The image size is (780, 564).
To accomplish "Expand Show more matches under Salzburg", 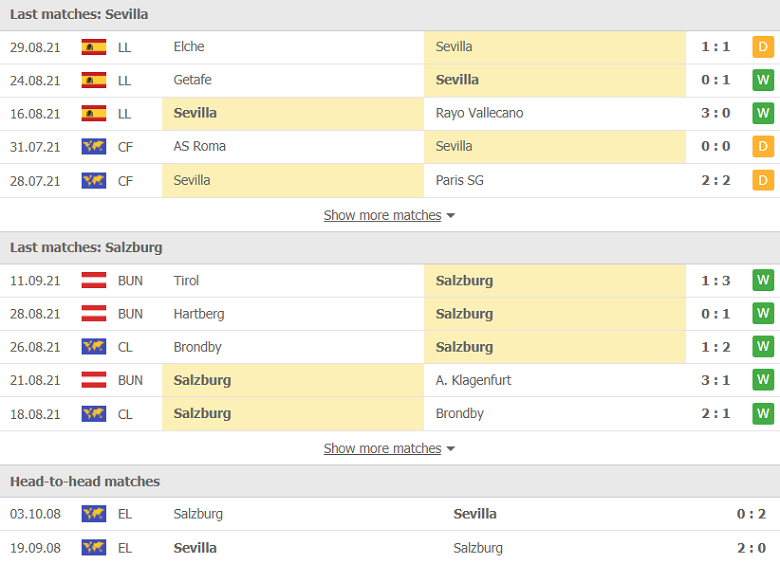I will pos(382,449).
